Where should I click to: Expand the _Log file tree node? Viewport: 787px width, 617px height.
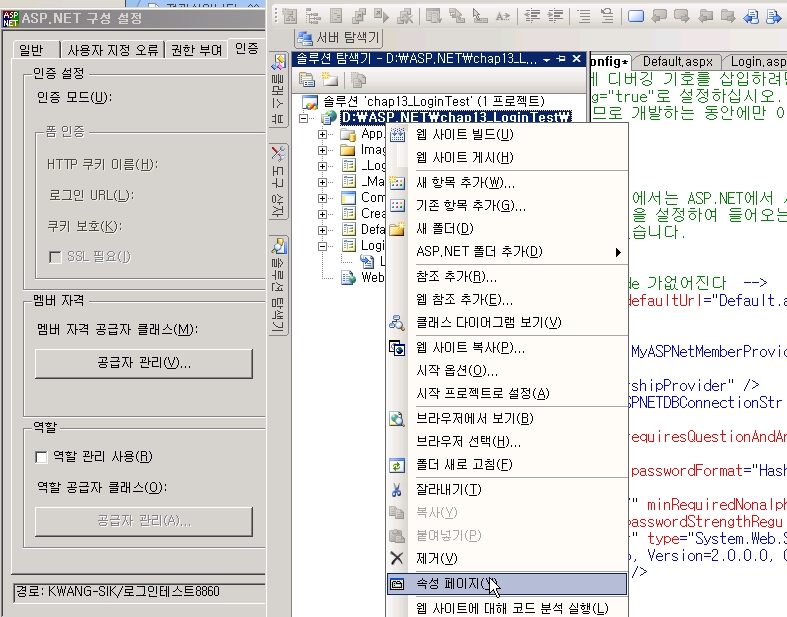point(322,166)
